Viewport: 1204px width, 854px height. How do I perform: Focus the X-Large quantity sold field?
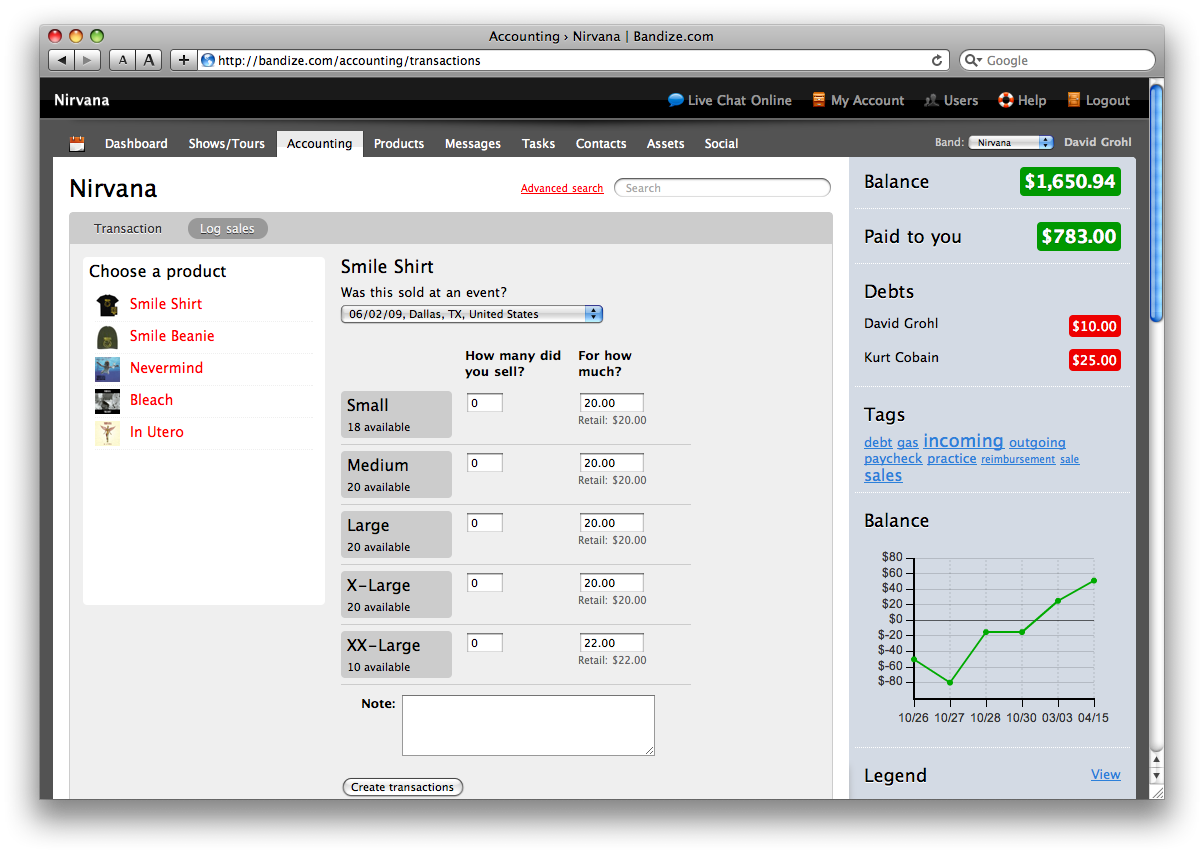(x=485, y=583)
